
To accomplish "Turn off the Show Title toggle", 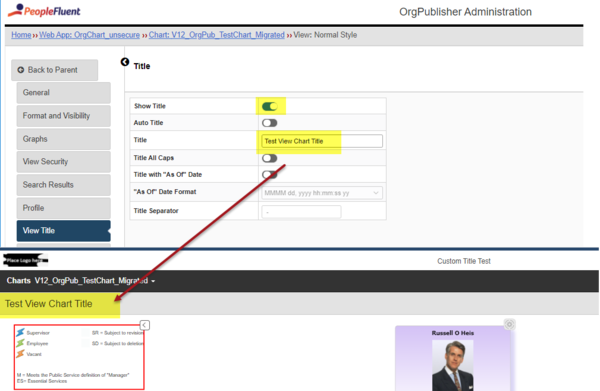I will click(270, 106).
